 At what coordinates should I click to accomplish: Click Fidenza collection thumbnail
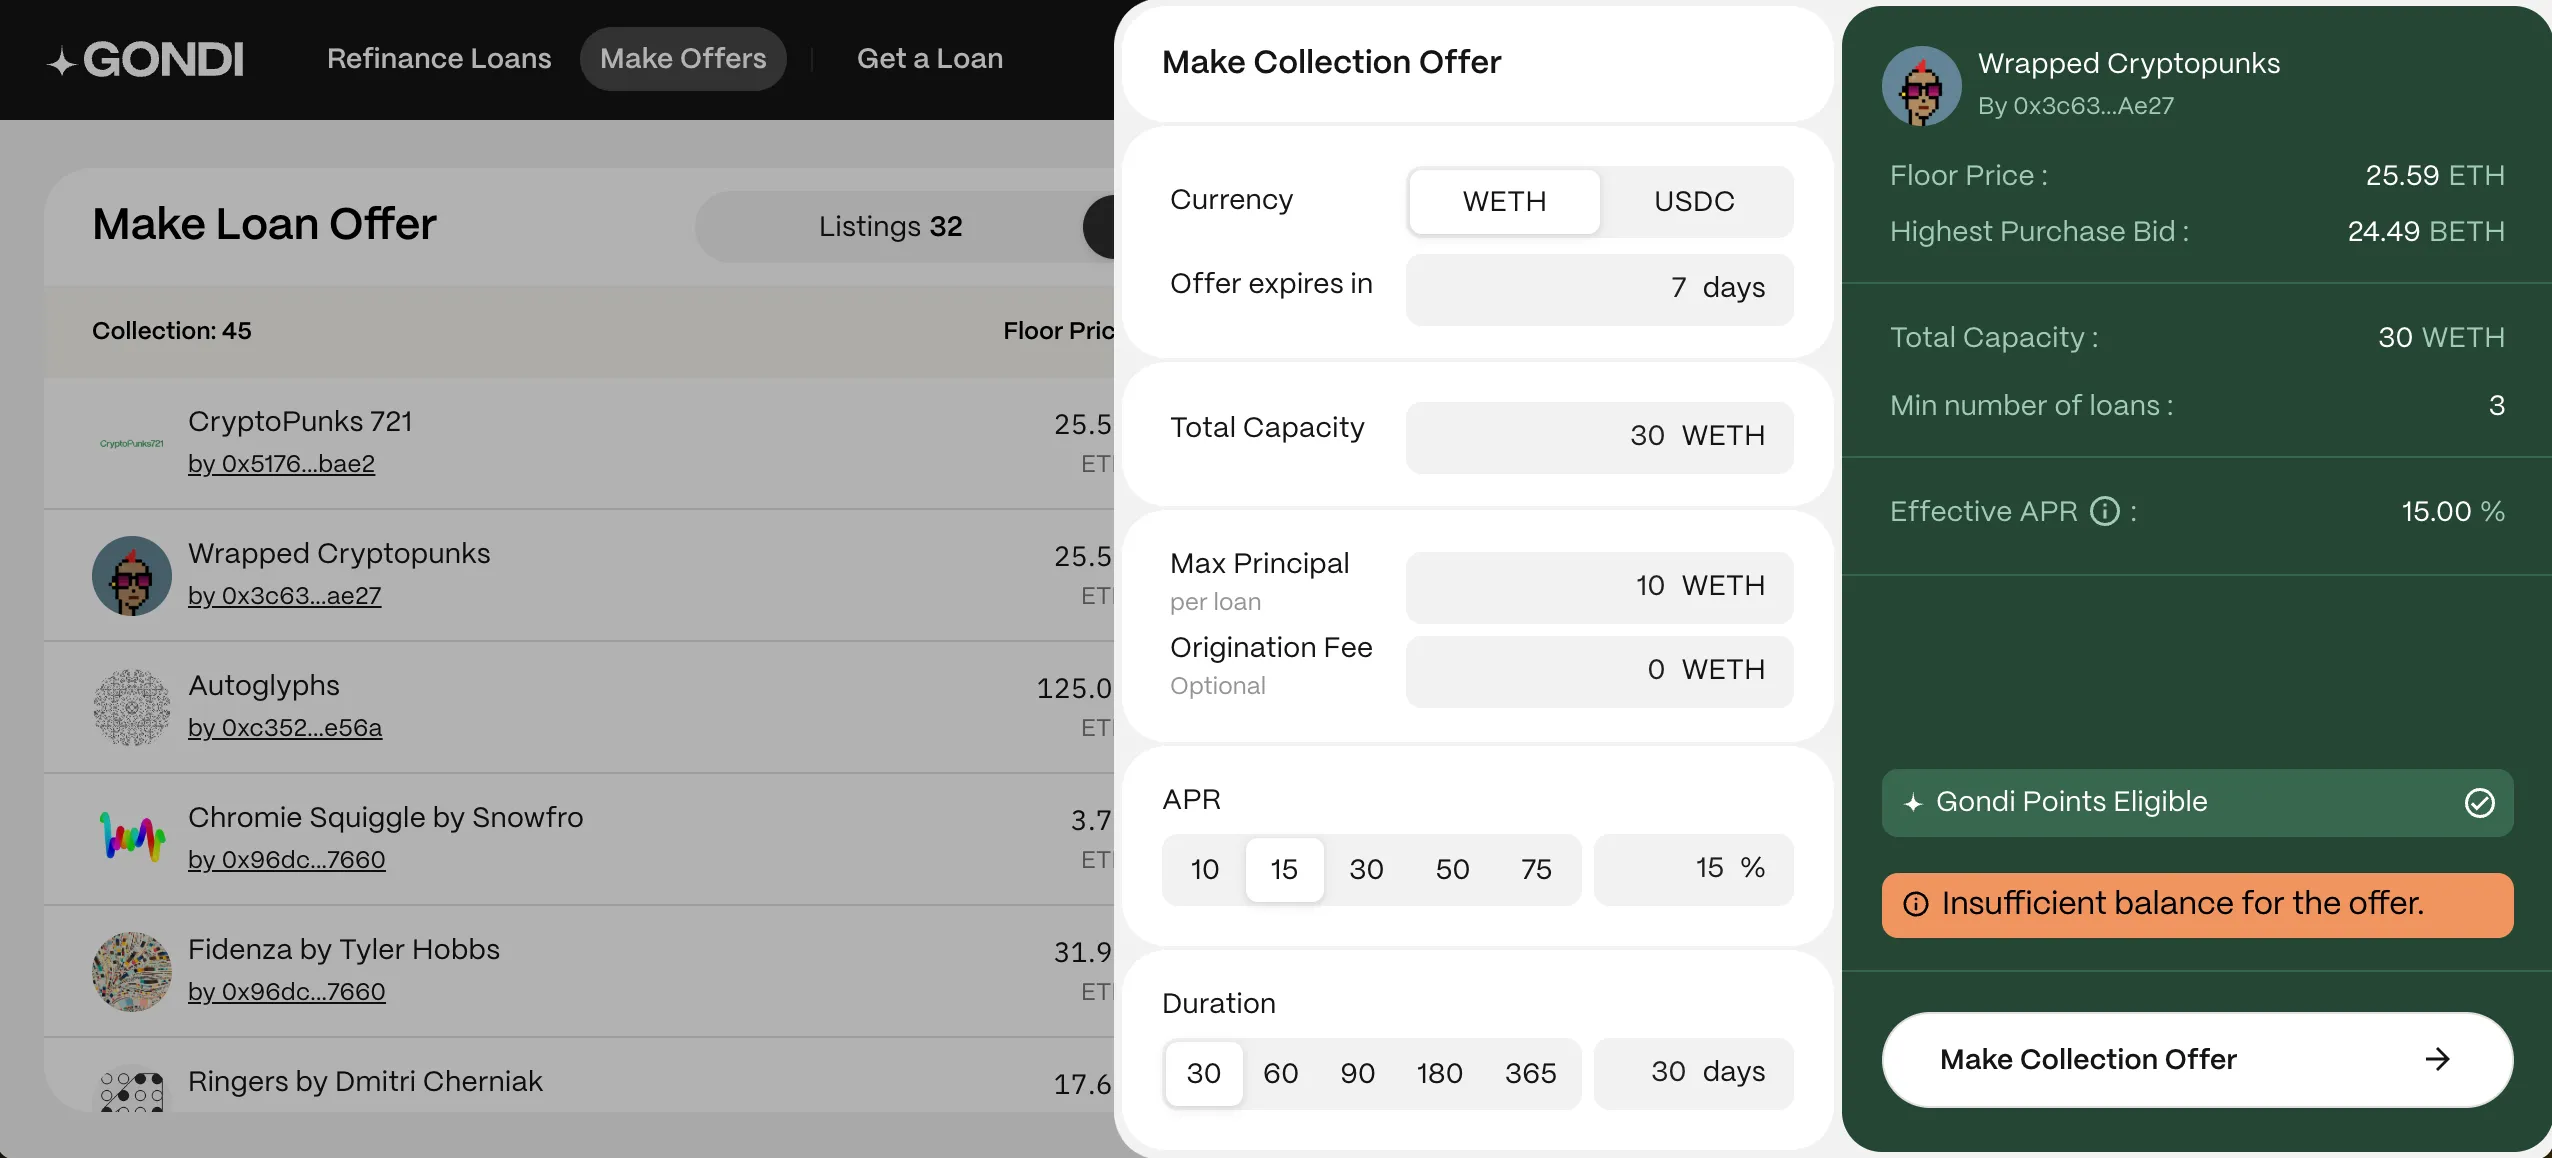click(x=131, y=972)
